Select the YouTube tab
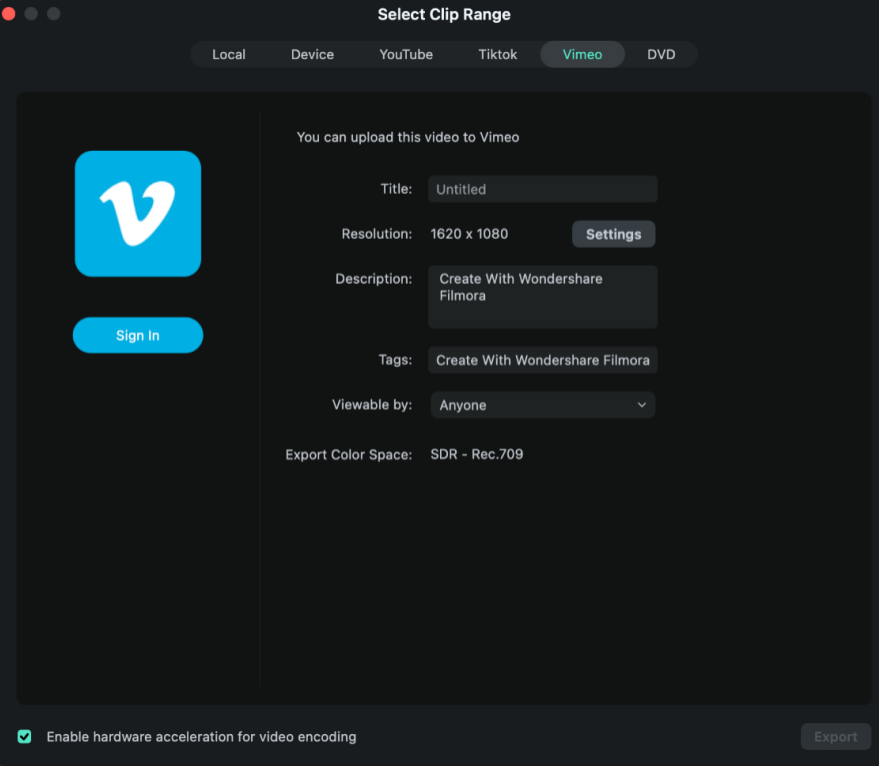 (406, 54)
